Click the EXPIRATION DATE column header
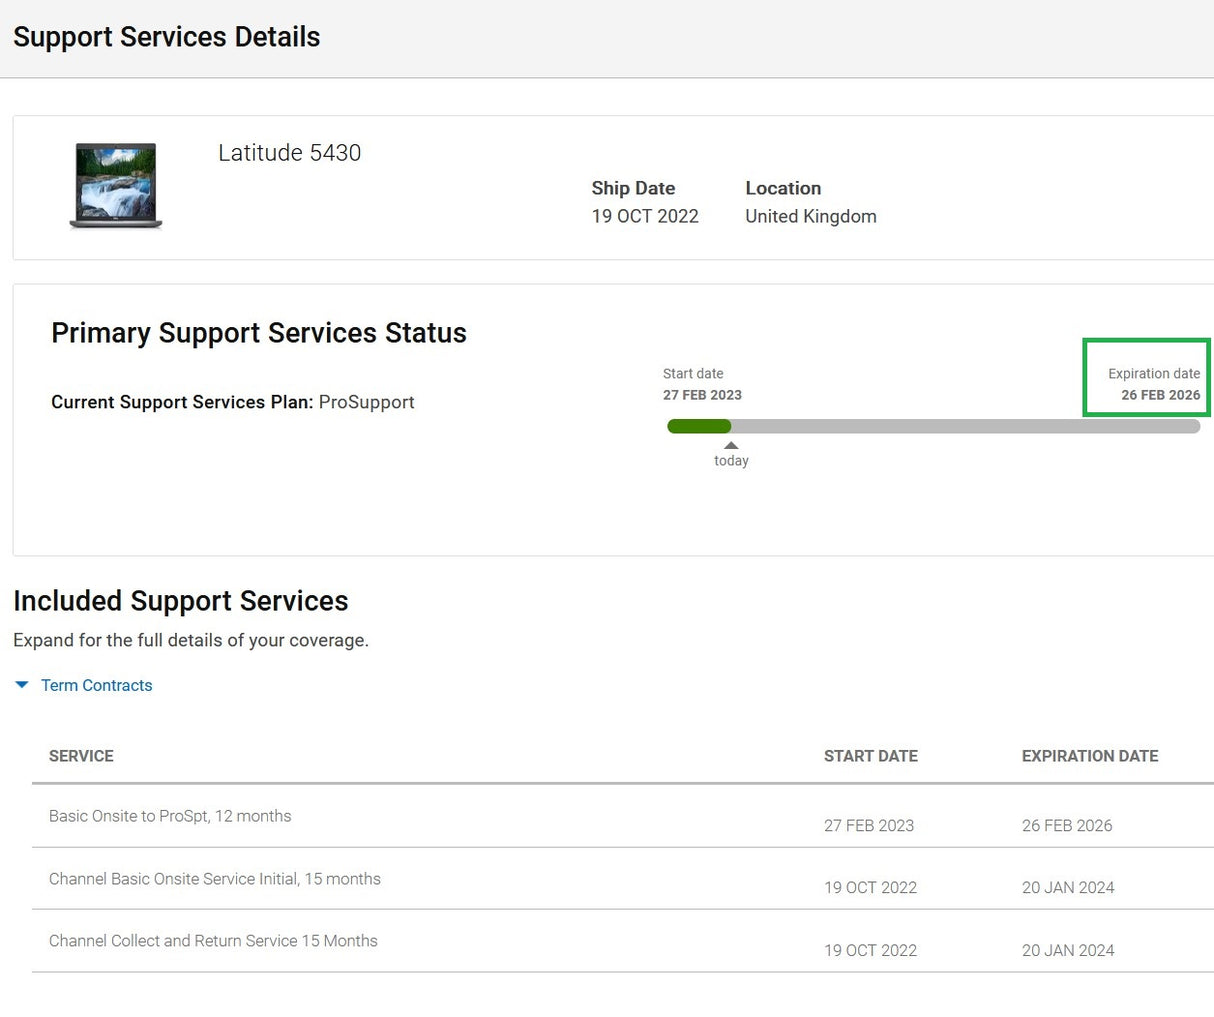The height and width of the screenshot is (1017, 1214). (1089, 756)
